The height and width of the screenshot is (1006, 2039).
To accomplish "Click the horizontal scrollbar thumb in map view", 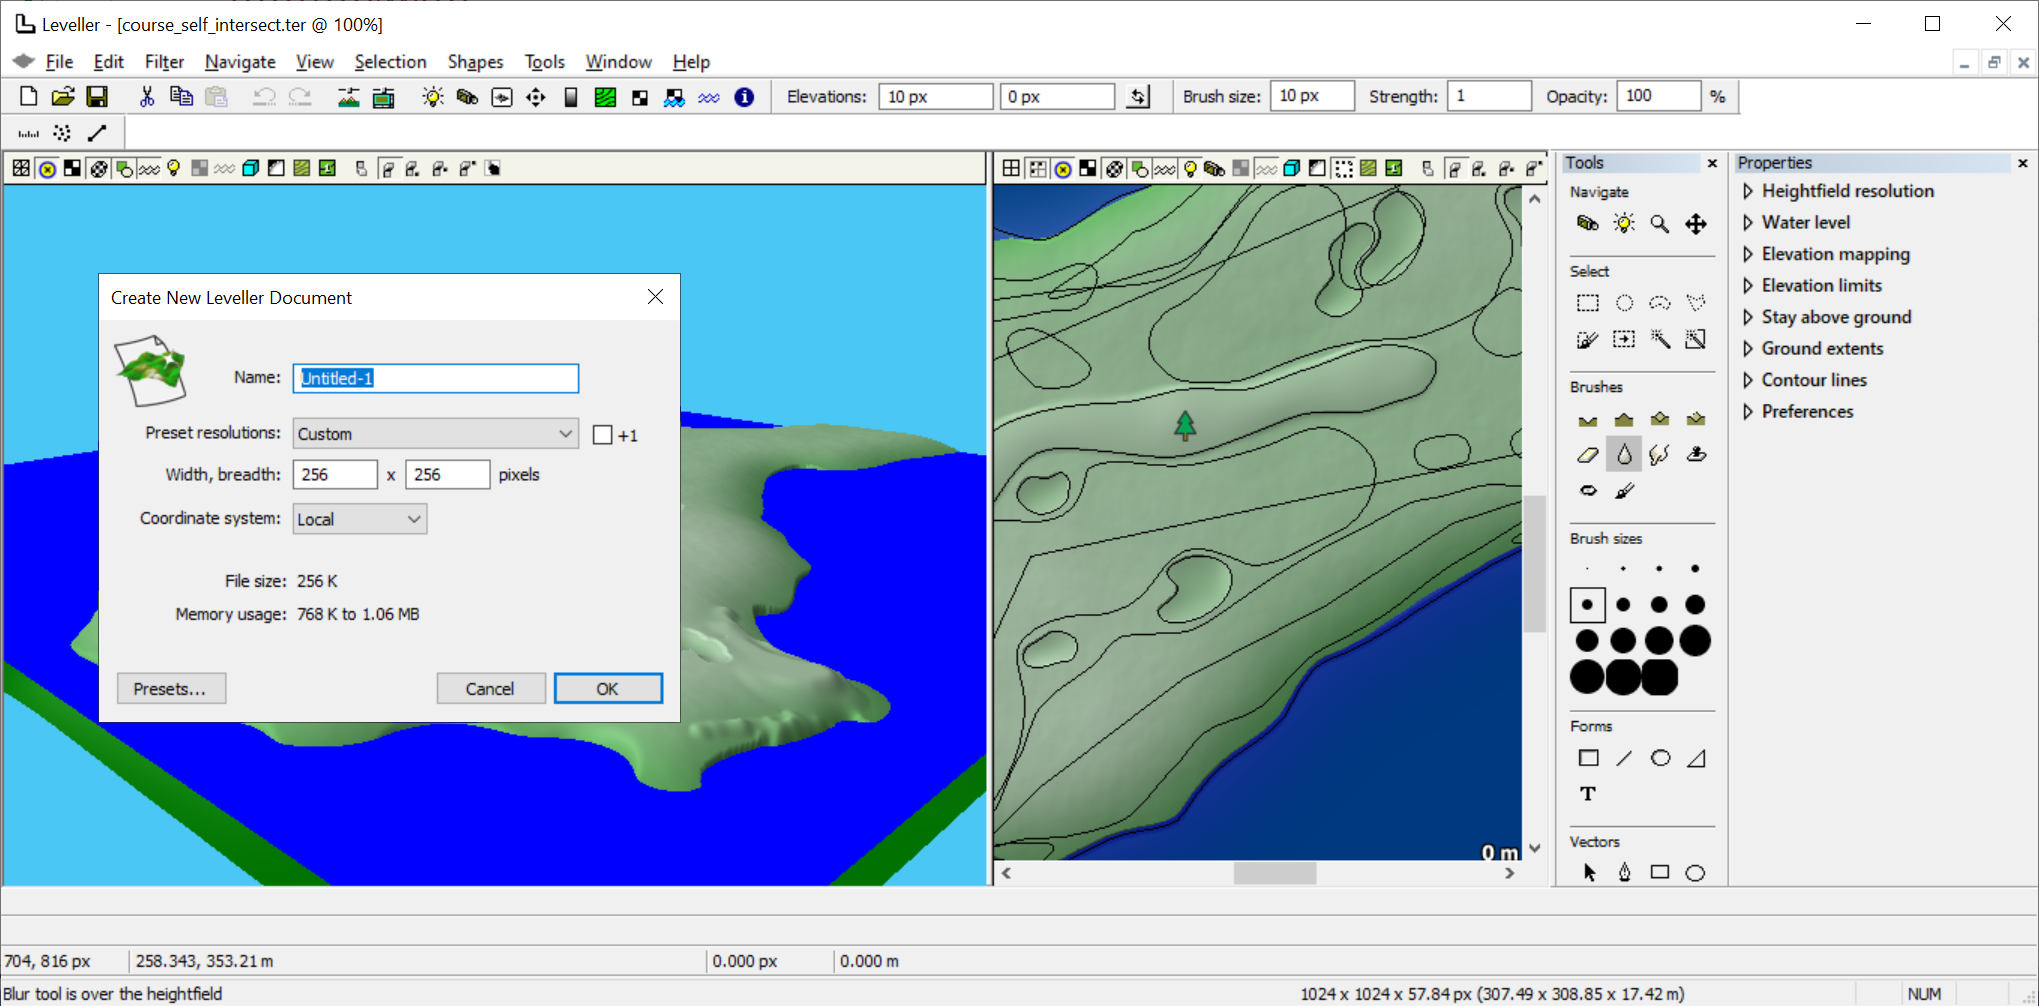I will [x=1274, y=873].
